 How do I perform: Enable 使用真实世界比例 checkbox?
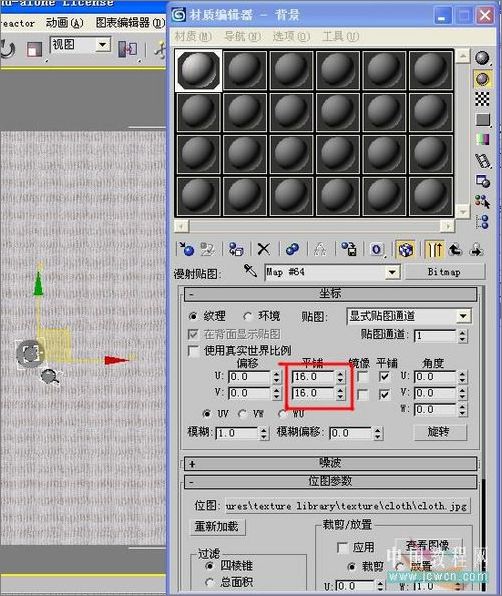coord(194,351)
